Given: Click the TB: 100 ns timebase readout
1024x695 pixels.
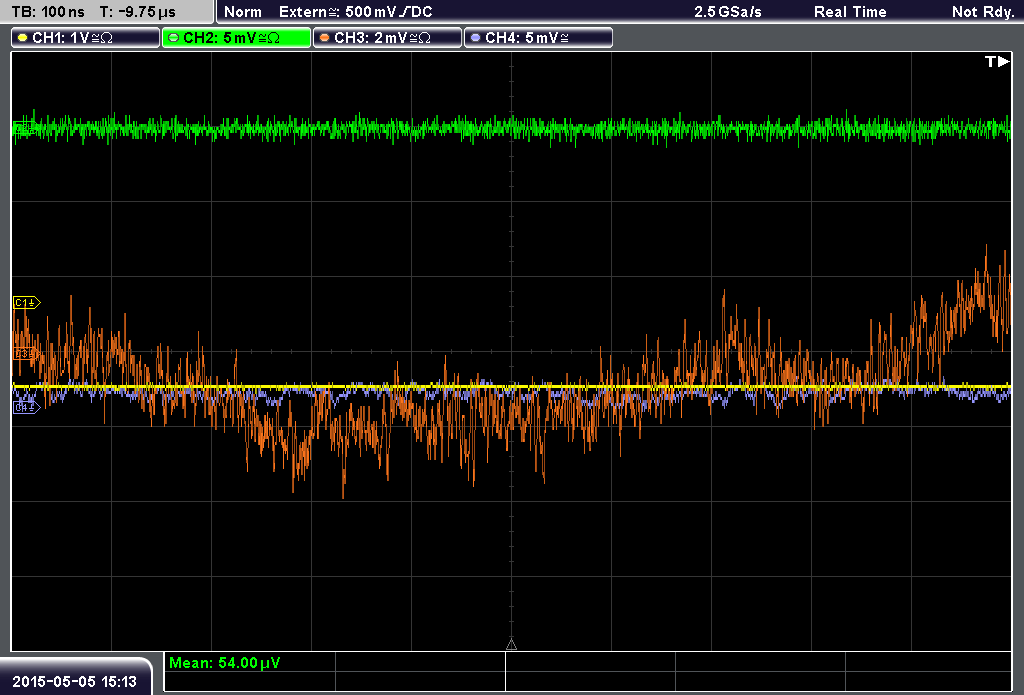Looking at the screenshot, I should 48,12.
